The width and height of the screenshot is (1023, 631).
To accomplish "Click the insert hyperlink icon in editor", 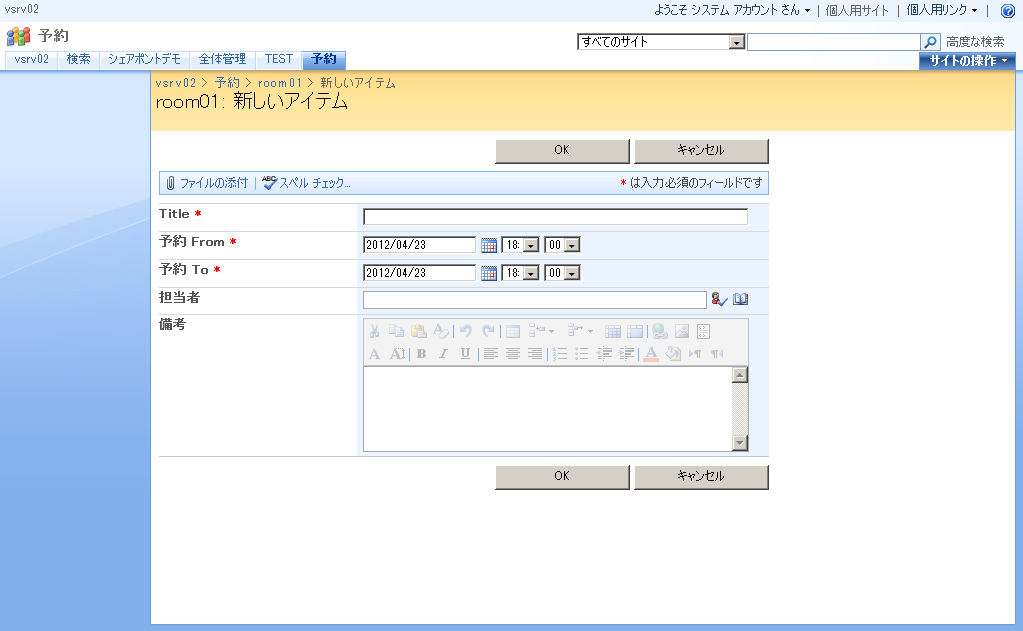I will 659,331.
